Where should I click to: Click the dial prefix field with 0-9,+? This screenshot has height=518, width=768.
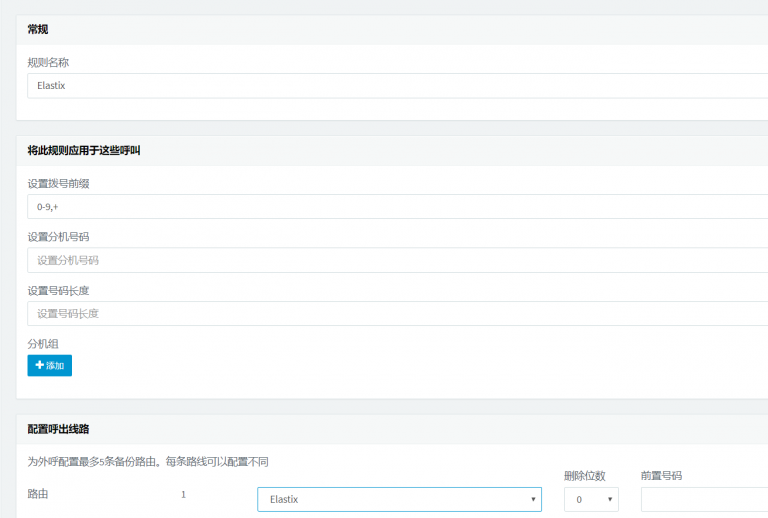click(397, 207)
